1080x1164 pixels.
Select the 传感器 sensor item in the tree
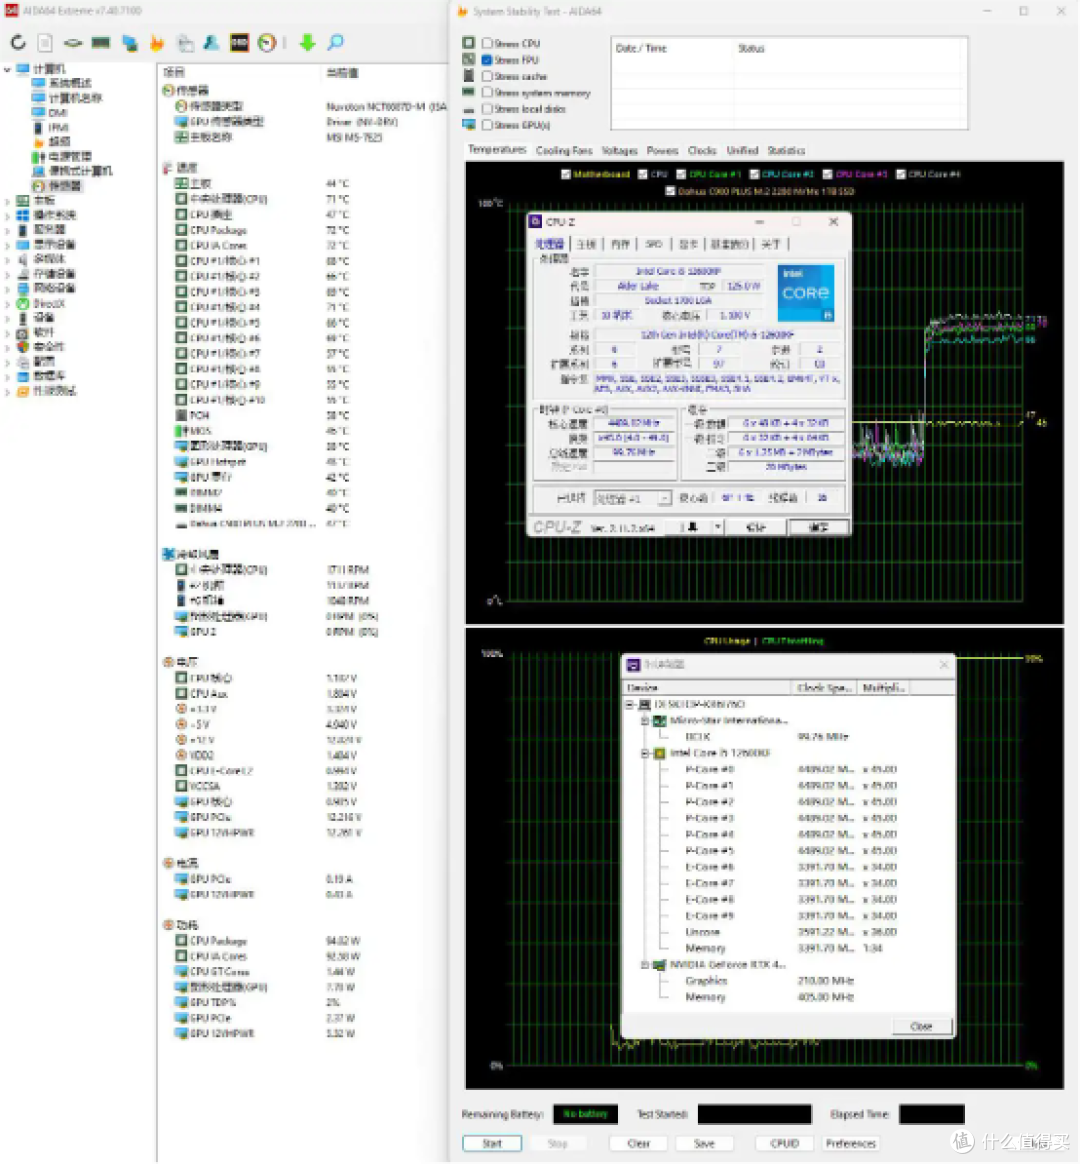pos(57,186)
